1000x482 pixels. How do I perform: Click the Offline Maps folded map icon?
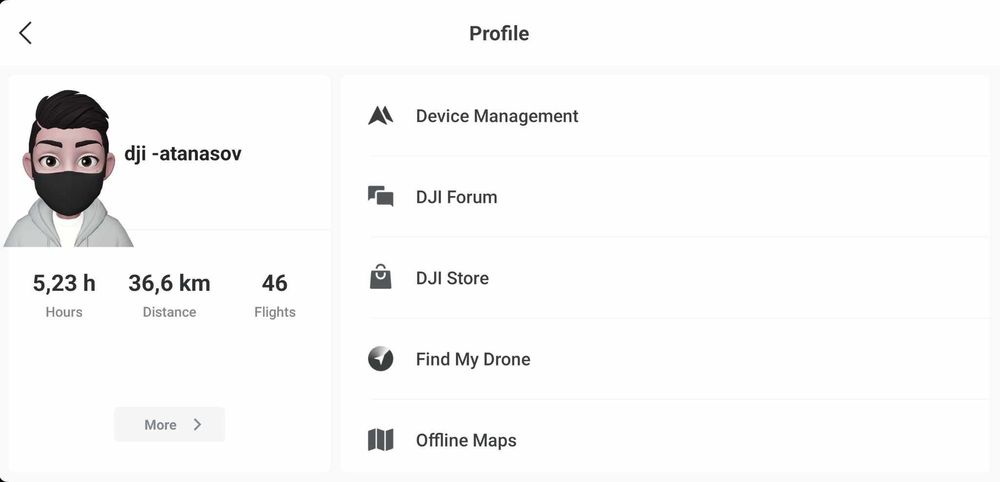tap(380, 440)
